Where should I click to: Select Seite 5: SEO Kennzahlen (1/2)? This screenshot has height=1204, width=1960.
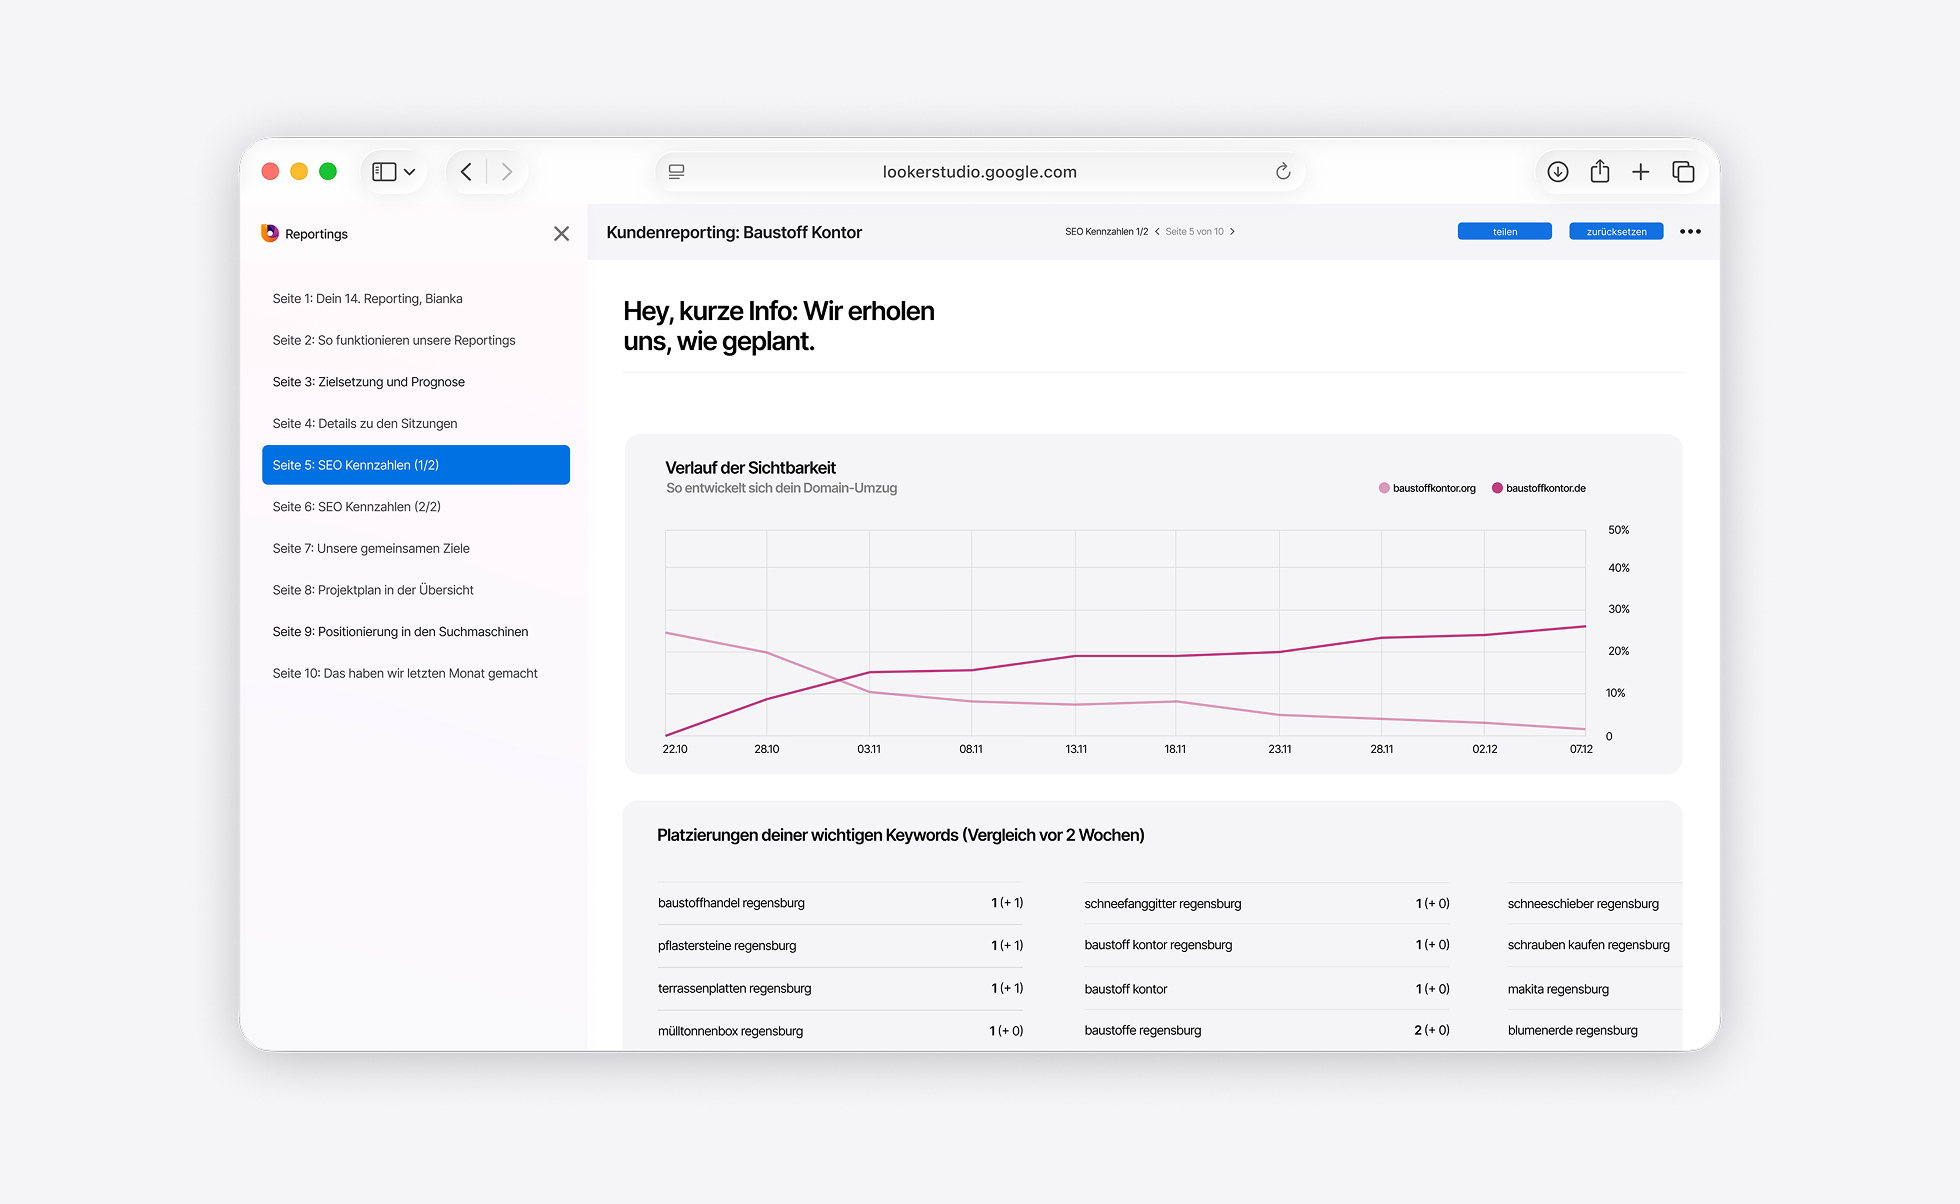pyautogui.click(x=416, y=465)
